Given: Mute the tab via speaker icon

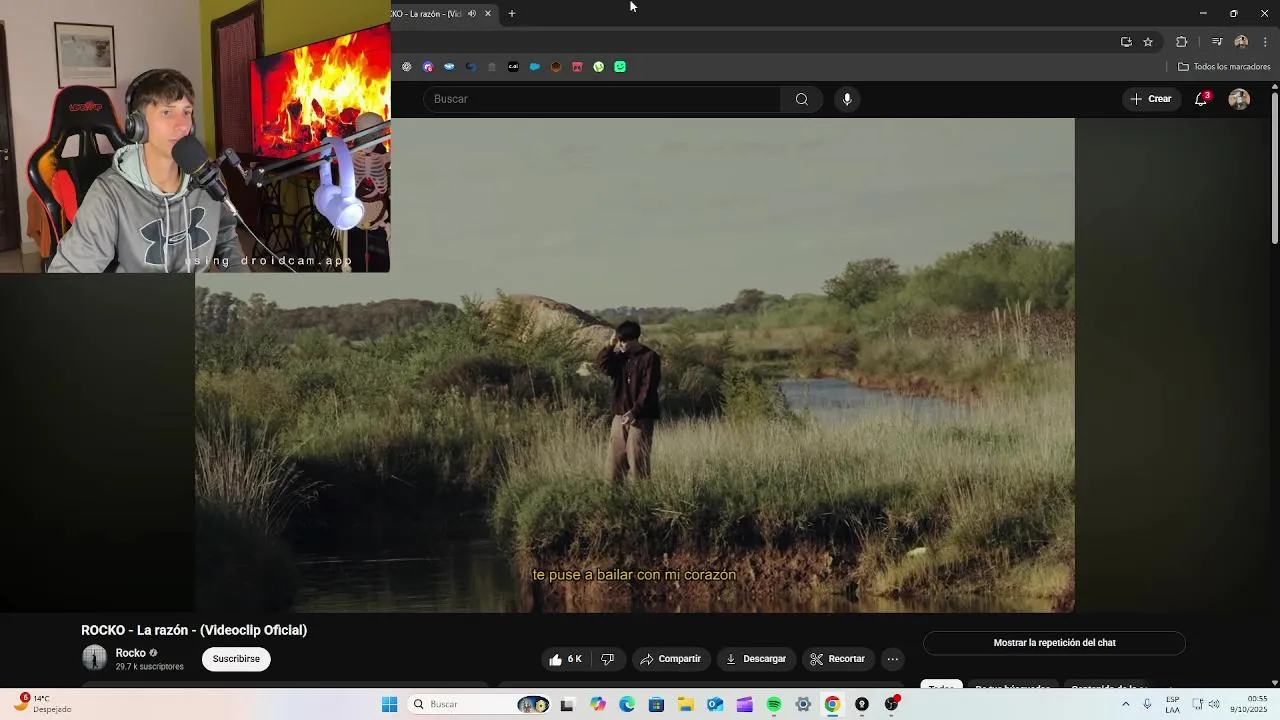Looking at the screenshot, I should pos(472,14).
